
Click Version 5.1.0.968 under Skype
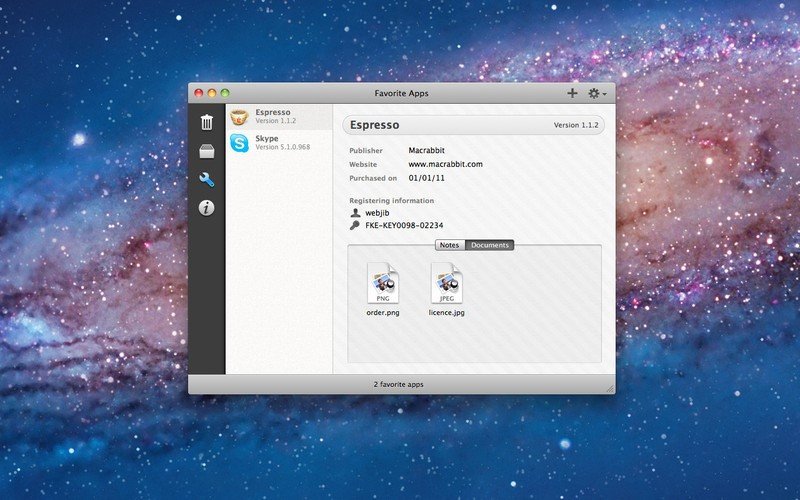coord(283,147)
